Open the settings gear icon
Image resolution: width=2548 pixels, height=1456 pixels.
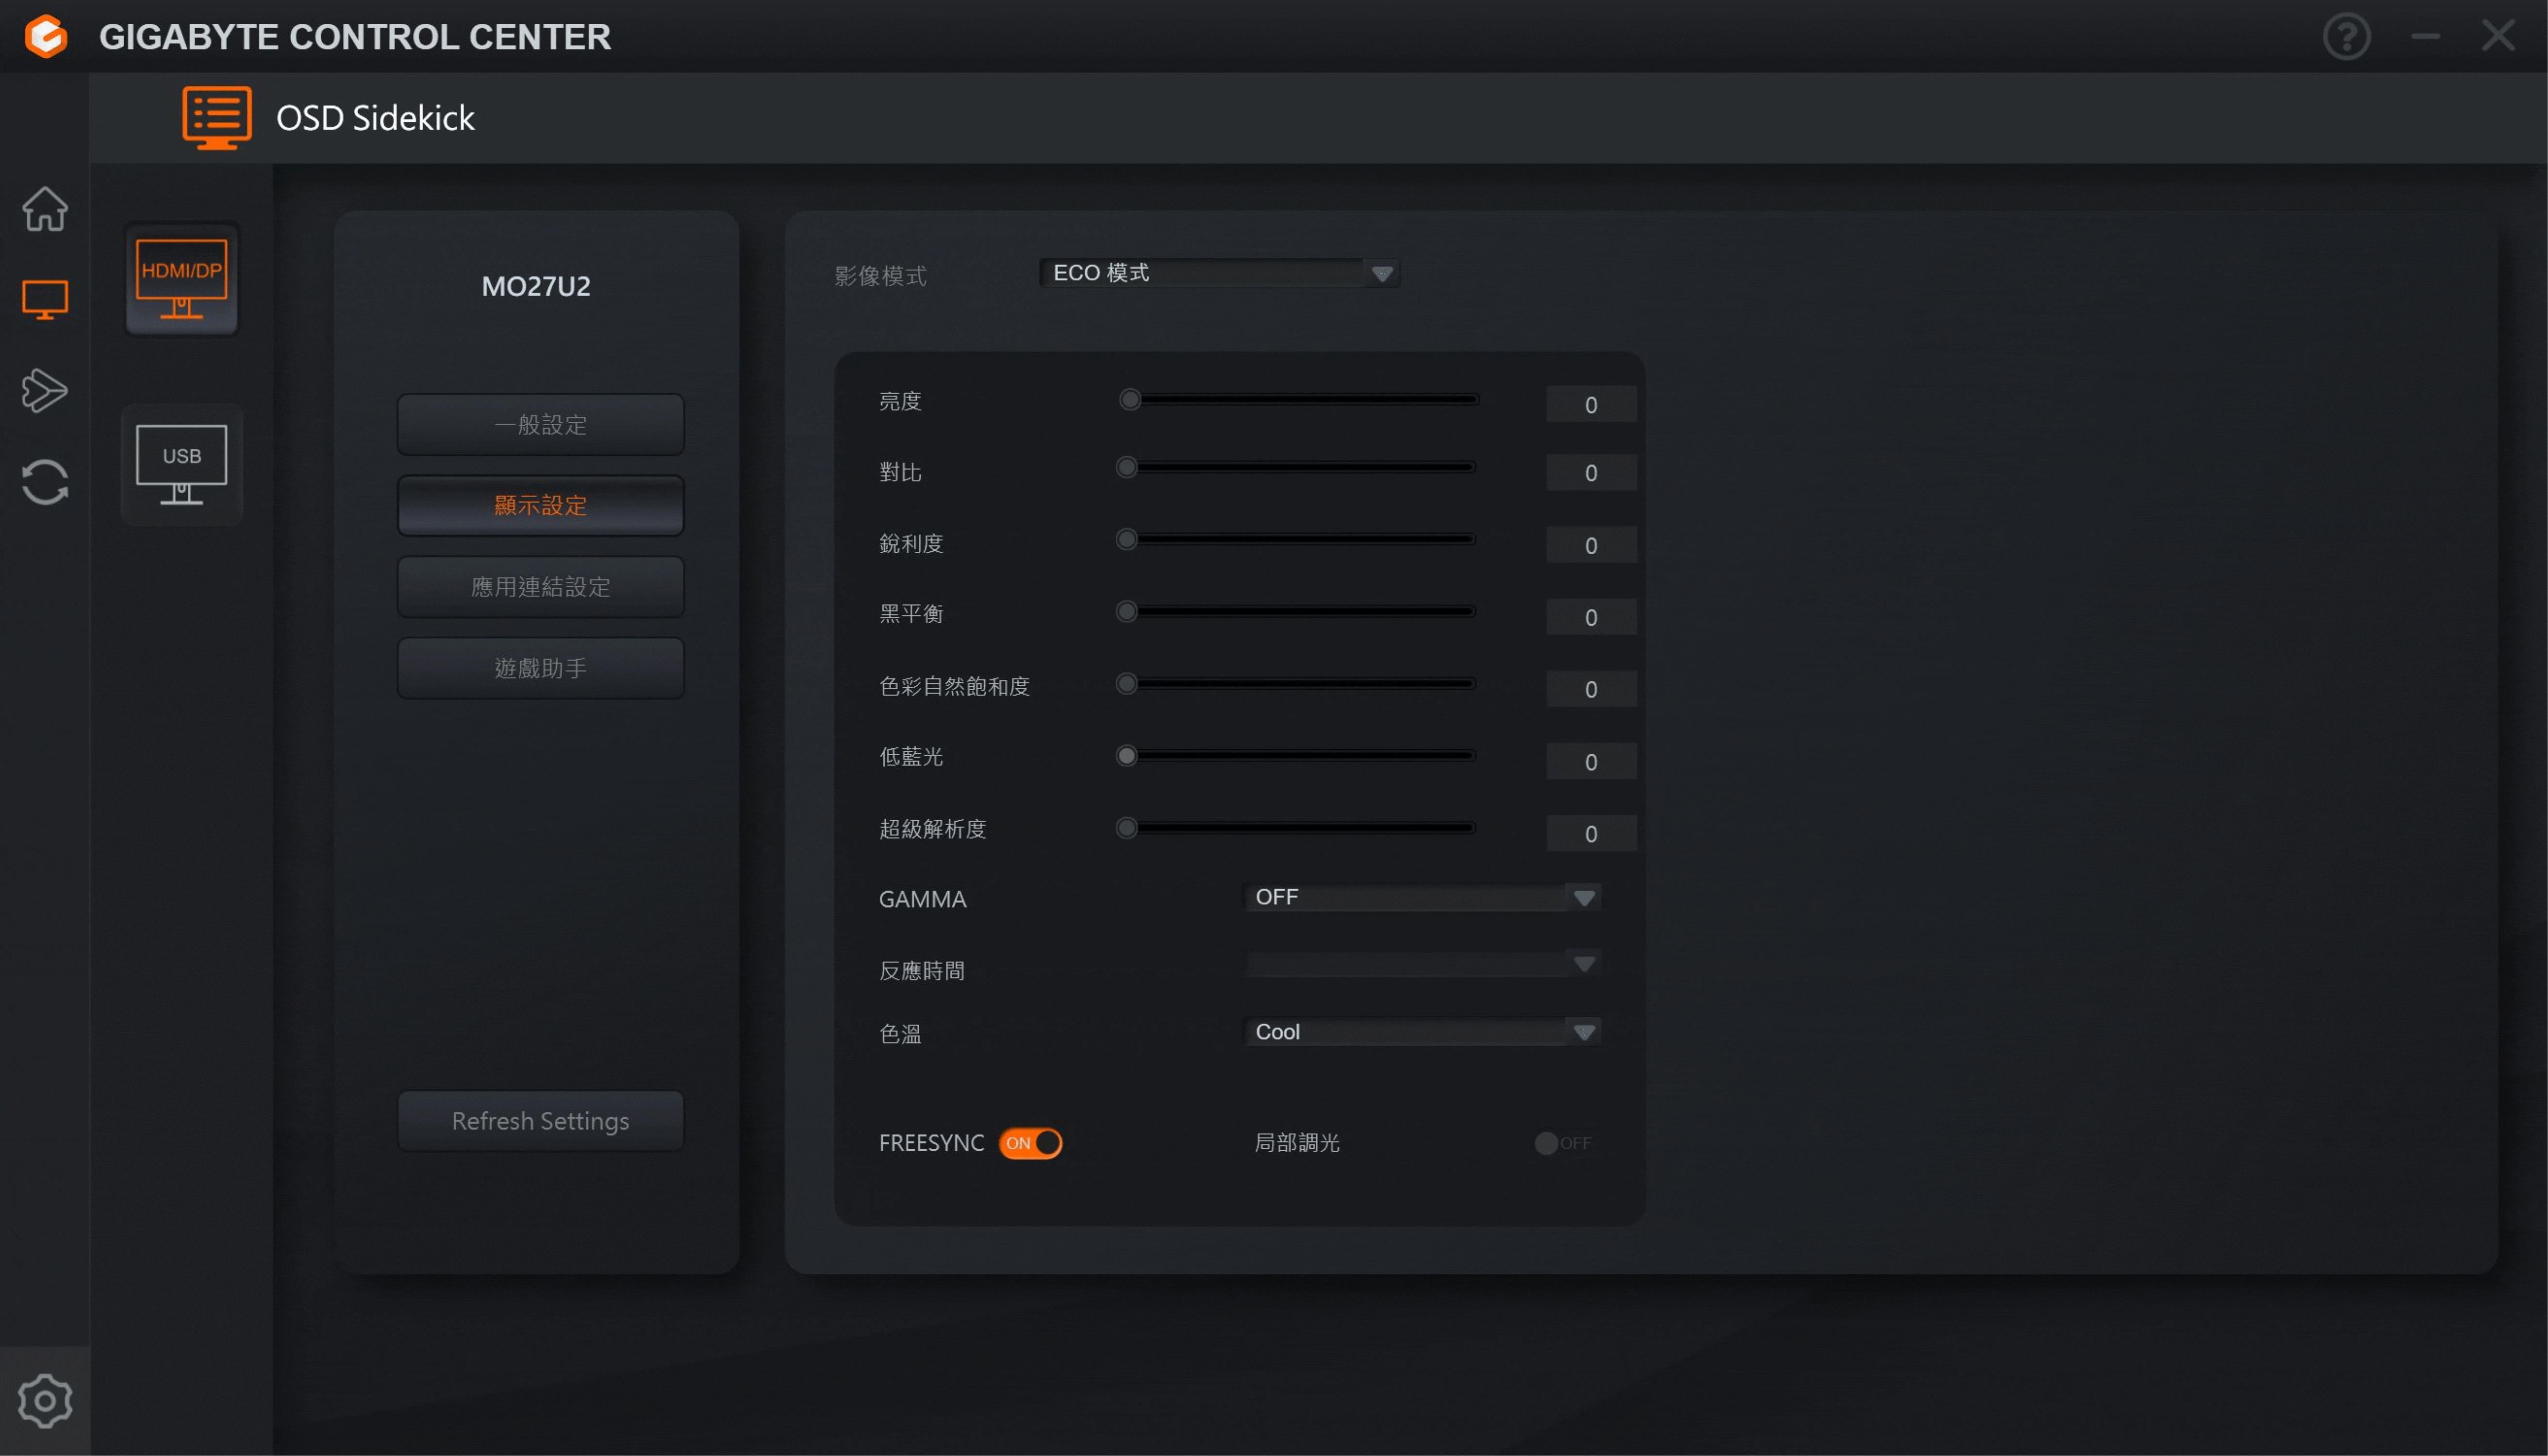[x=45, y=1400]
